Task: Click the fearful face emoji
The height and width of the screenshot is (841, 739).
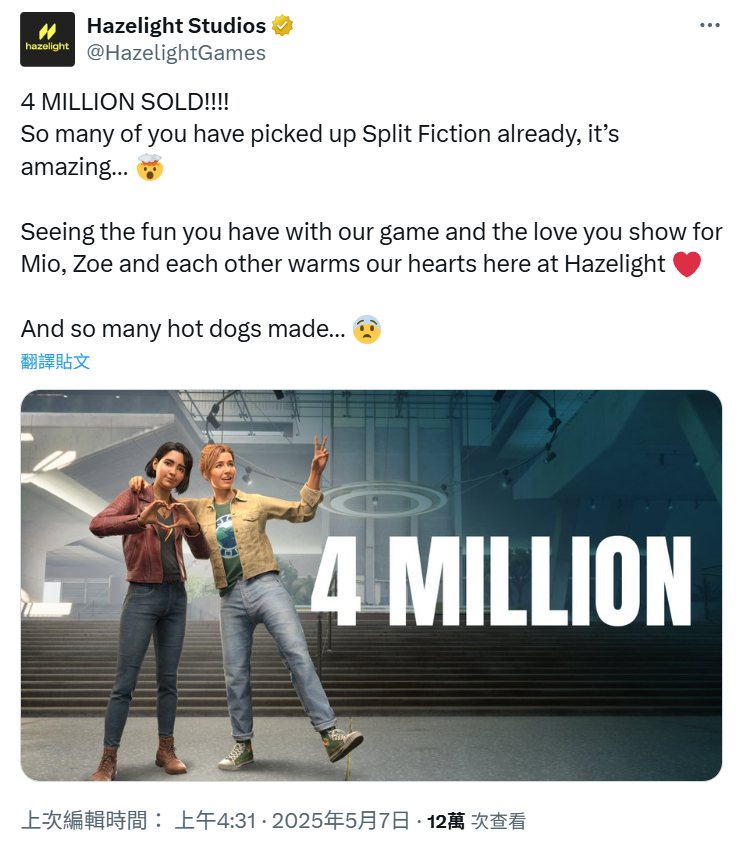Action: 367,329
